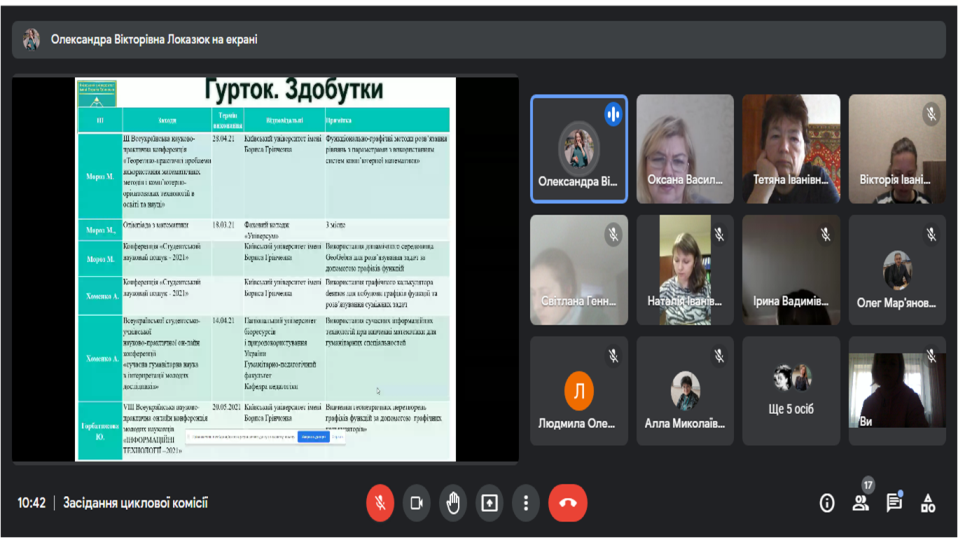Click muted mic icon on Алла's tile

719,356
